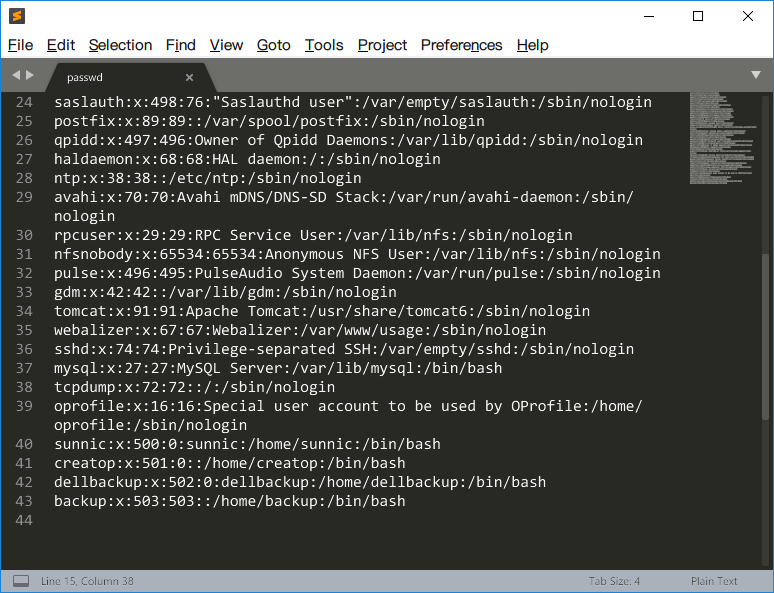Go to next tab with right arrow
This screenshot has height=593, width=774.
tap(30, 75)
